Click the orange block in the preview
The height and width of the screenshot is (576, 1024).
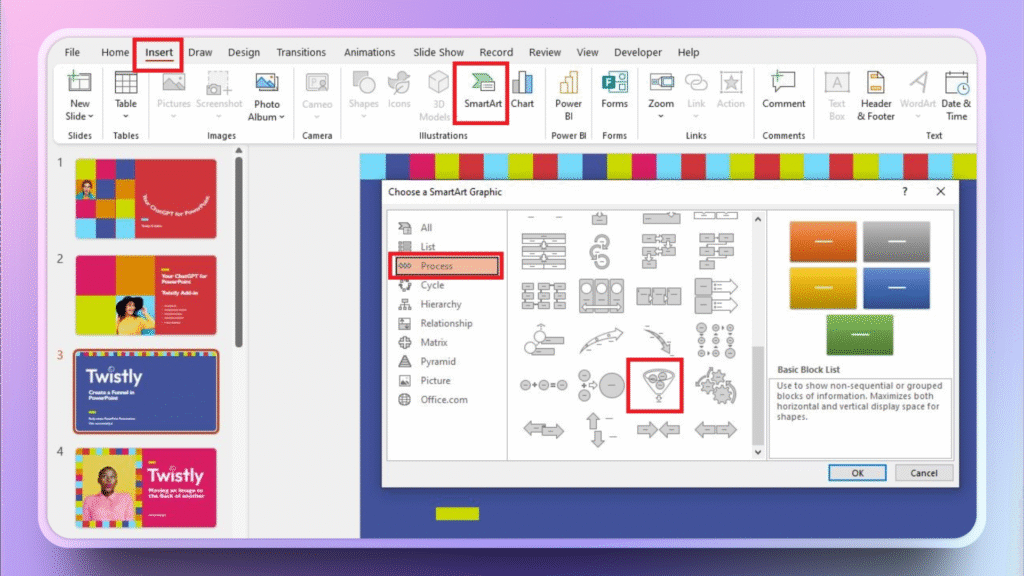[x=823, y=242]
